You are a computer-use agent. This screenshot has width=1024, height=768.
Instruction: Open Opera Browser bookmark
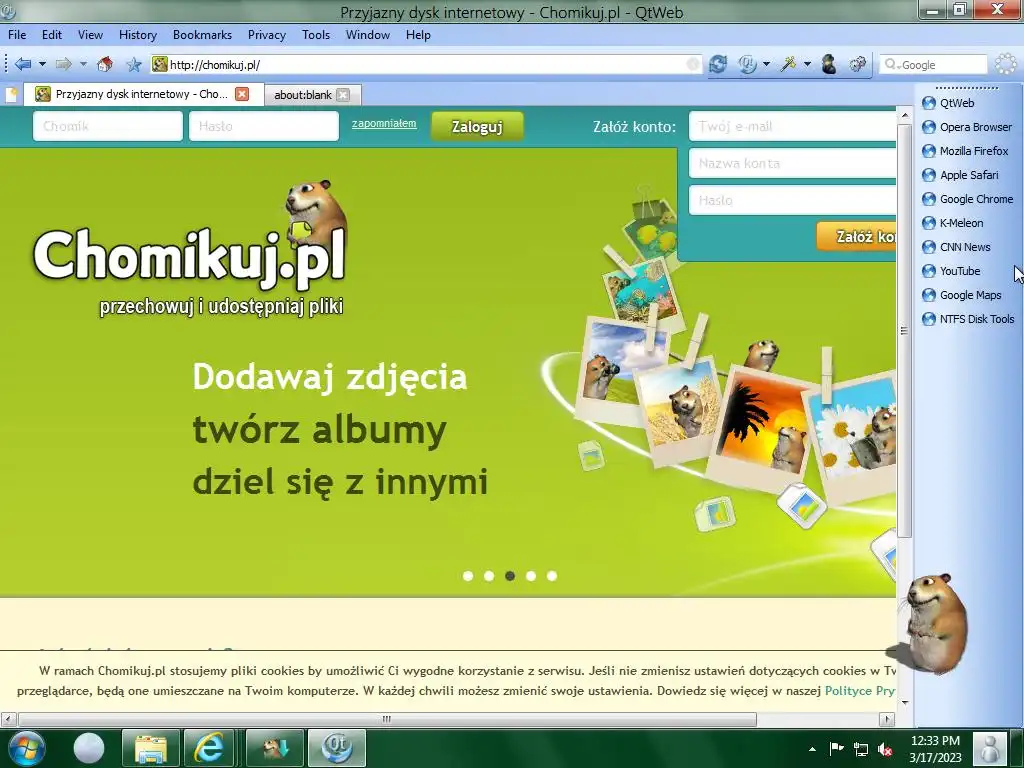[x=967, y=127]
